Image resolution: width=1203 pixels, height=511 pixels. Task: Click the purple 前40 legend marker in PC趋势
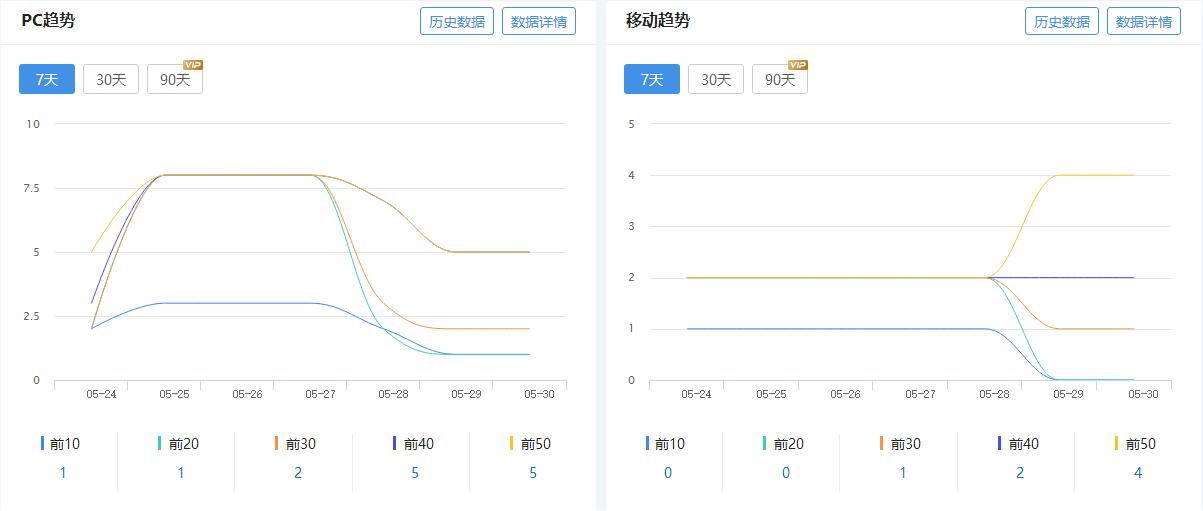click(x=395, y=443)
